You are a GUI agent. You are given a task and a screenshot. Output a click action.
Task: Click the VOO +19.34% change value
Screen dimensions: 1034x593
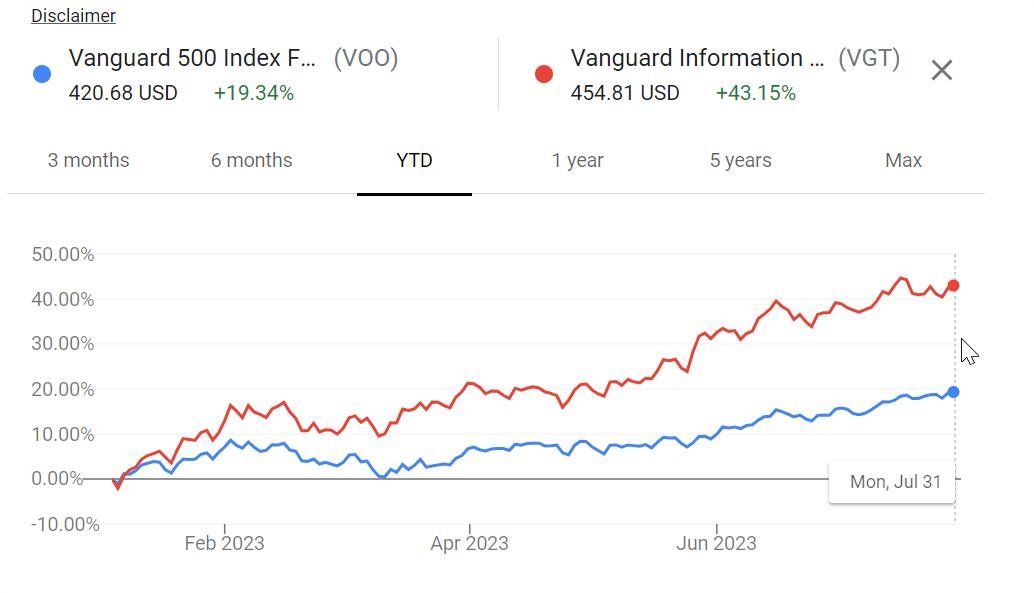click(254, 93)
